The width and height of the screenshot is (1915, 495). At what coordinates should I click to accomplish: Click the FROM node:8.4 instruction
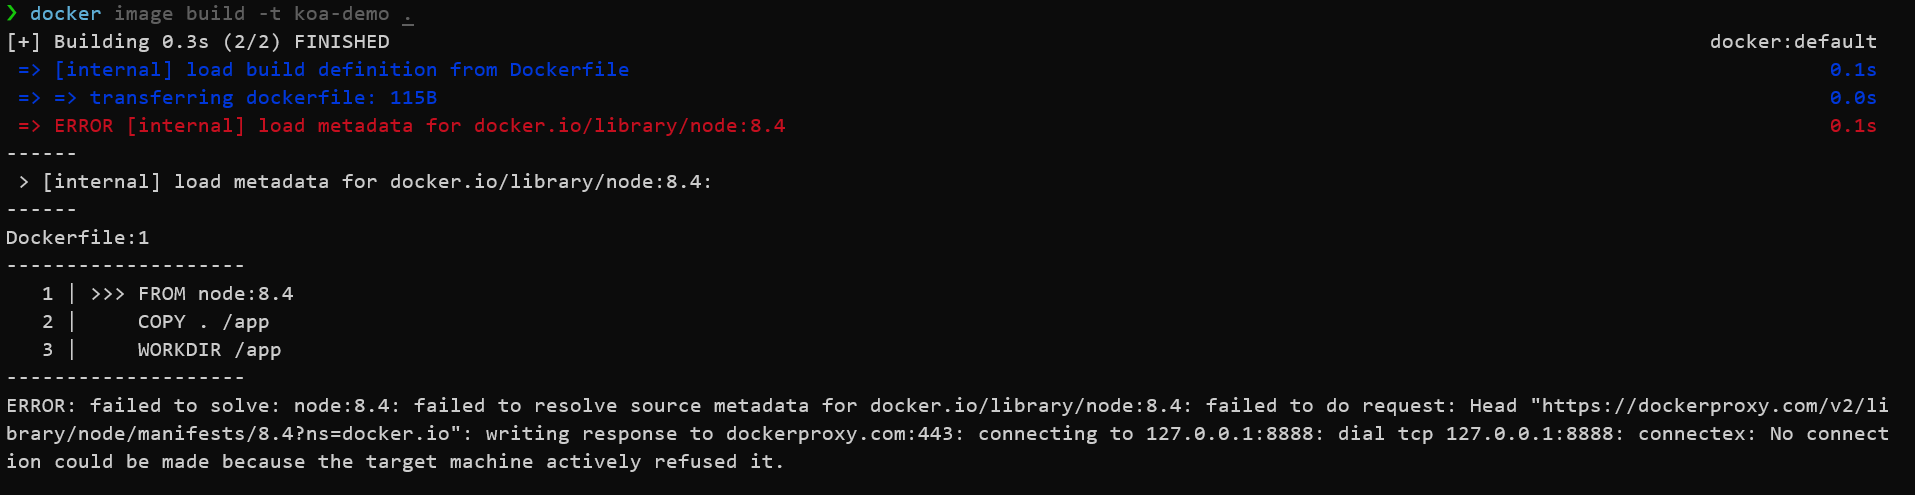coord(215,294)
